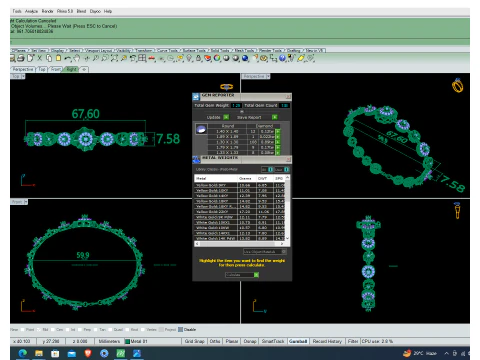
Task: Click the Undo arrow icon
Action: tap(68, 58)
